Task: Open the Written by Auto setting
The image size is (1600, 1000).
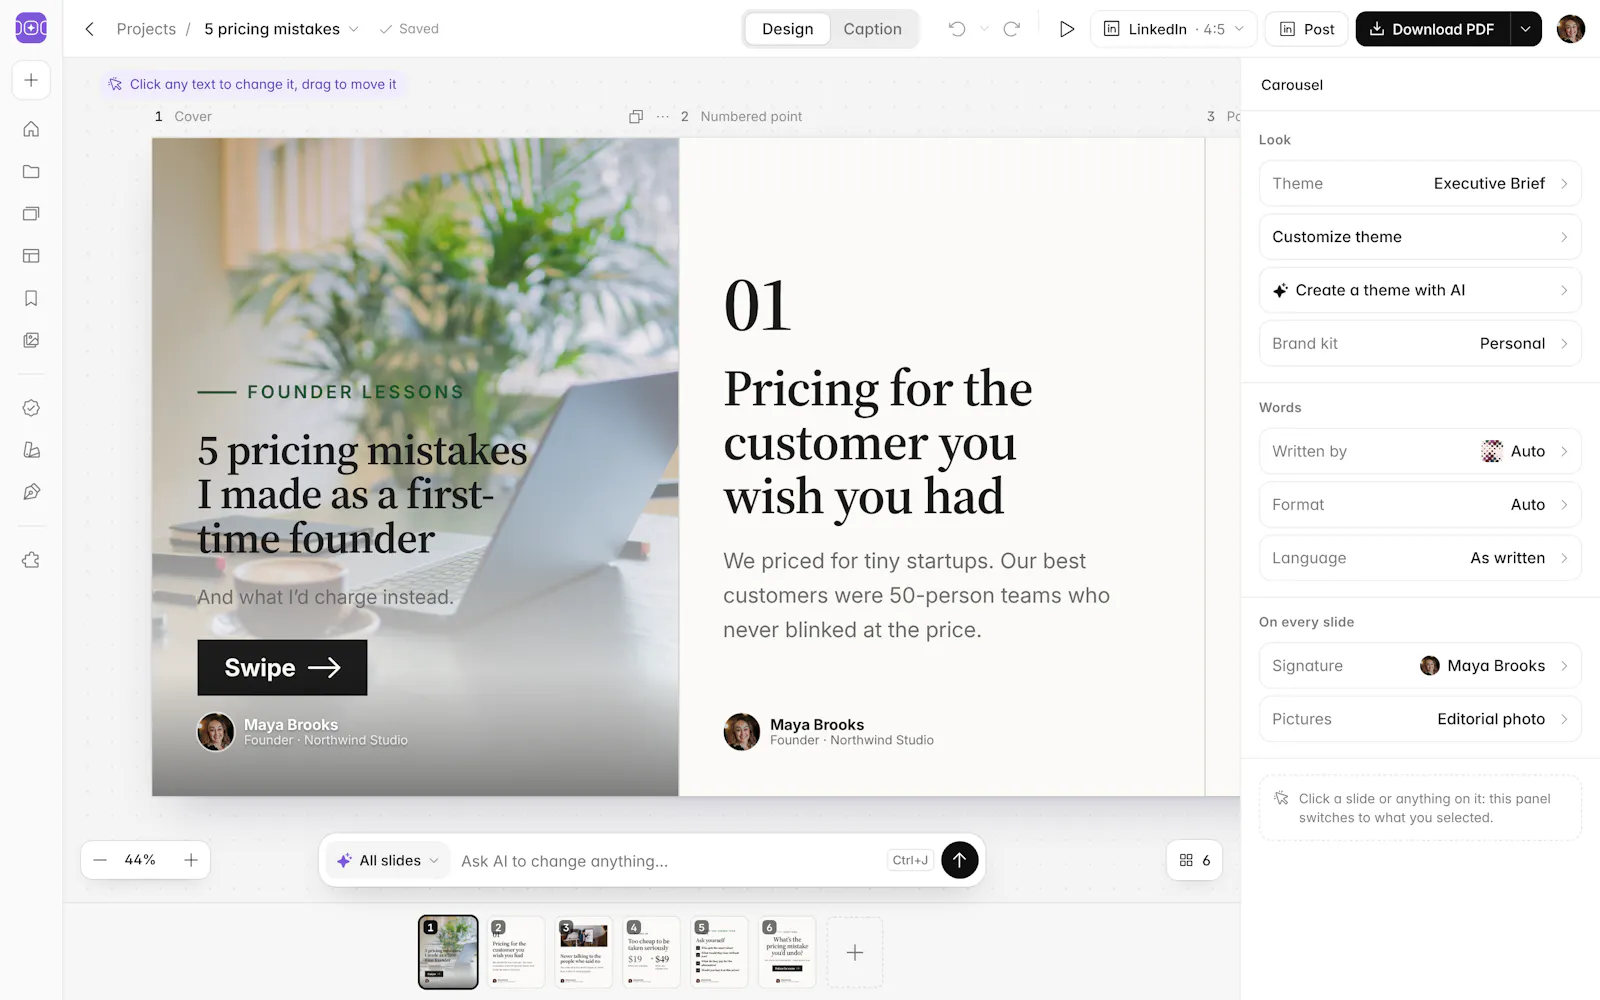Action: coord(1420,451)
